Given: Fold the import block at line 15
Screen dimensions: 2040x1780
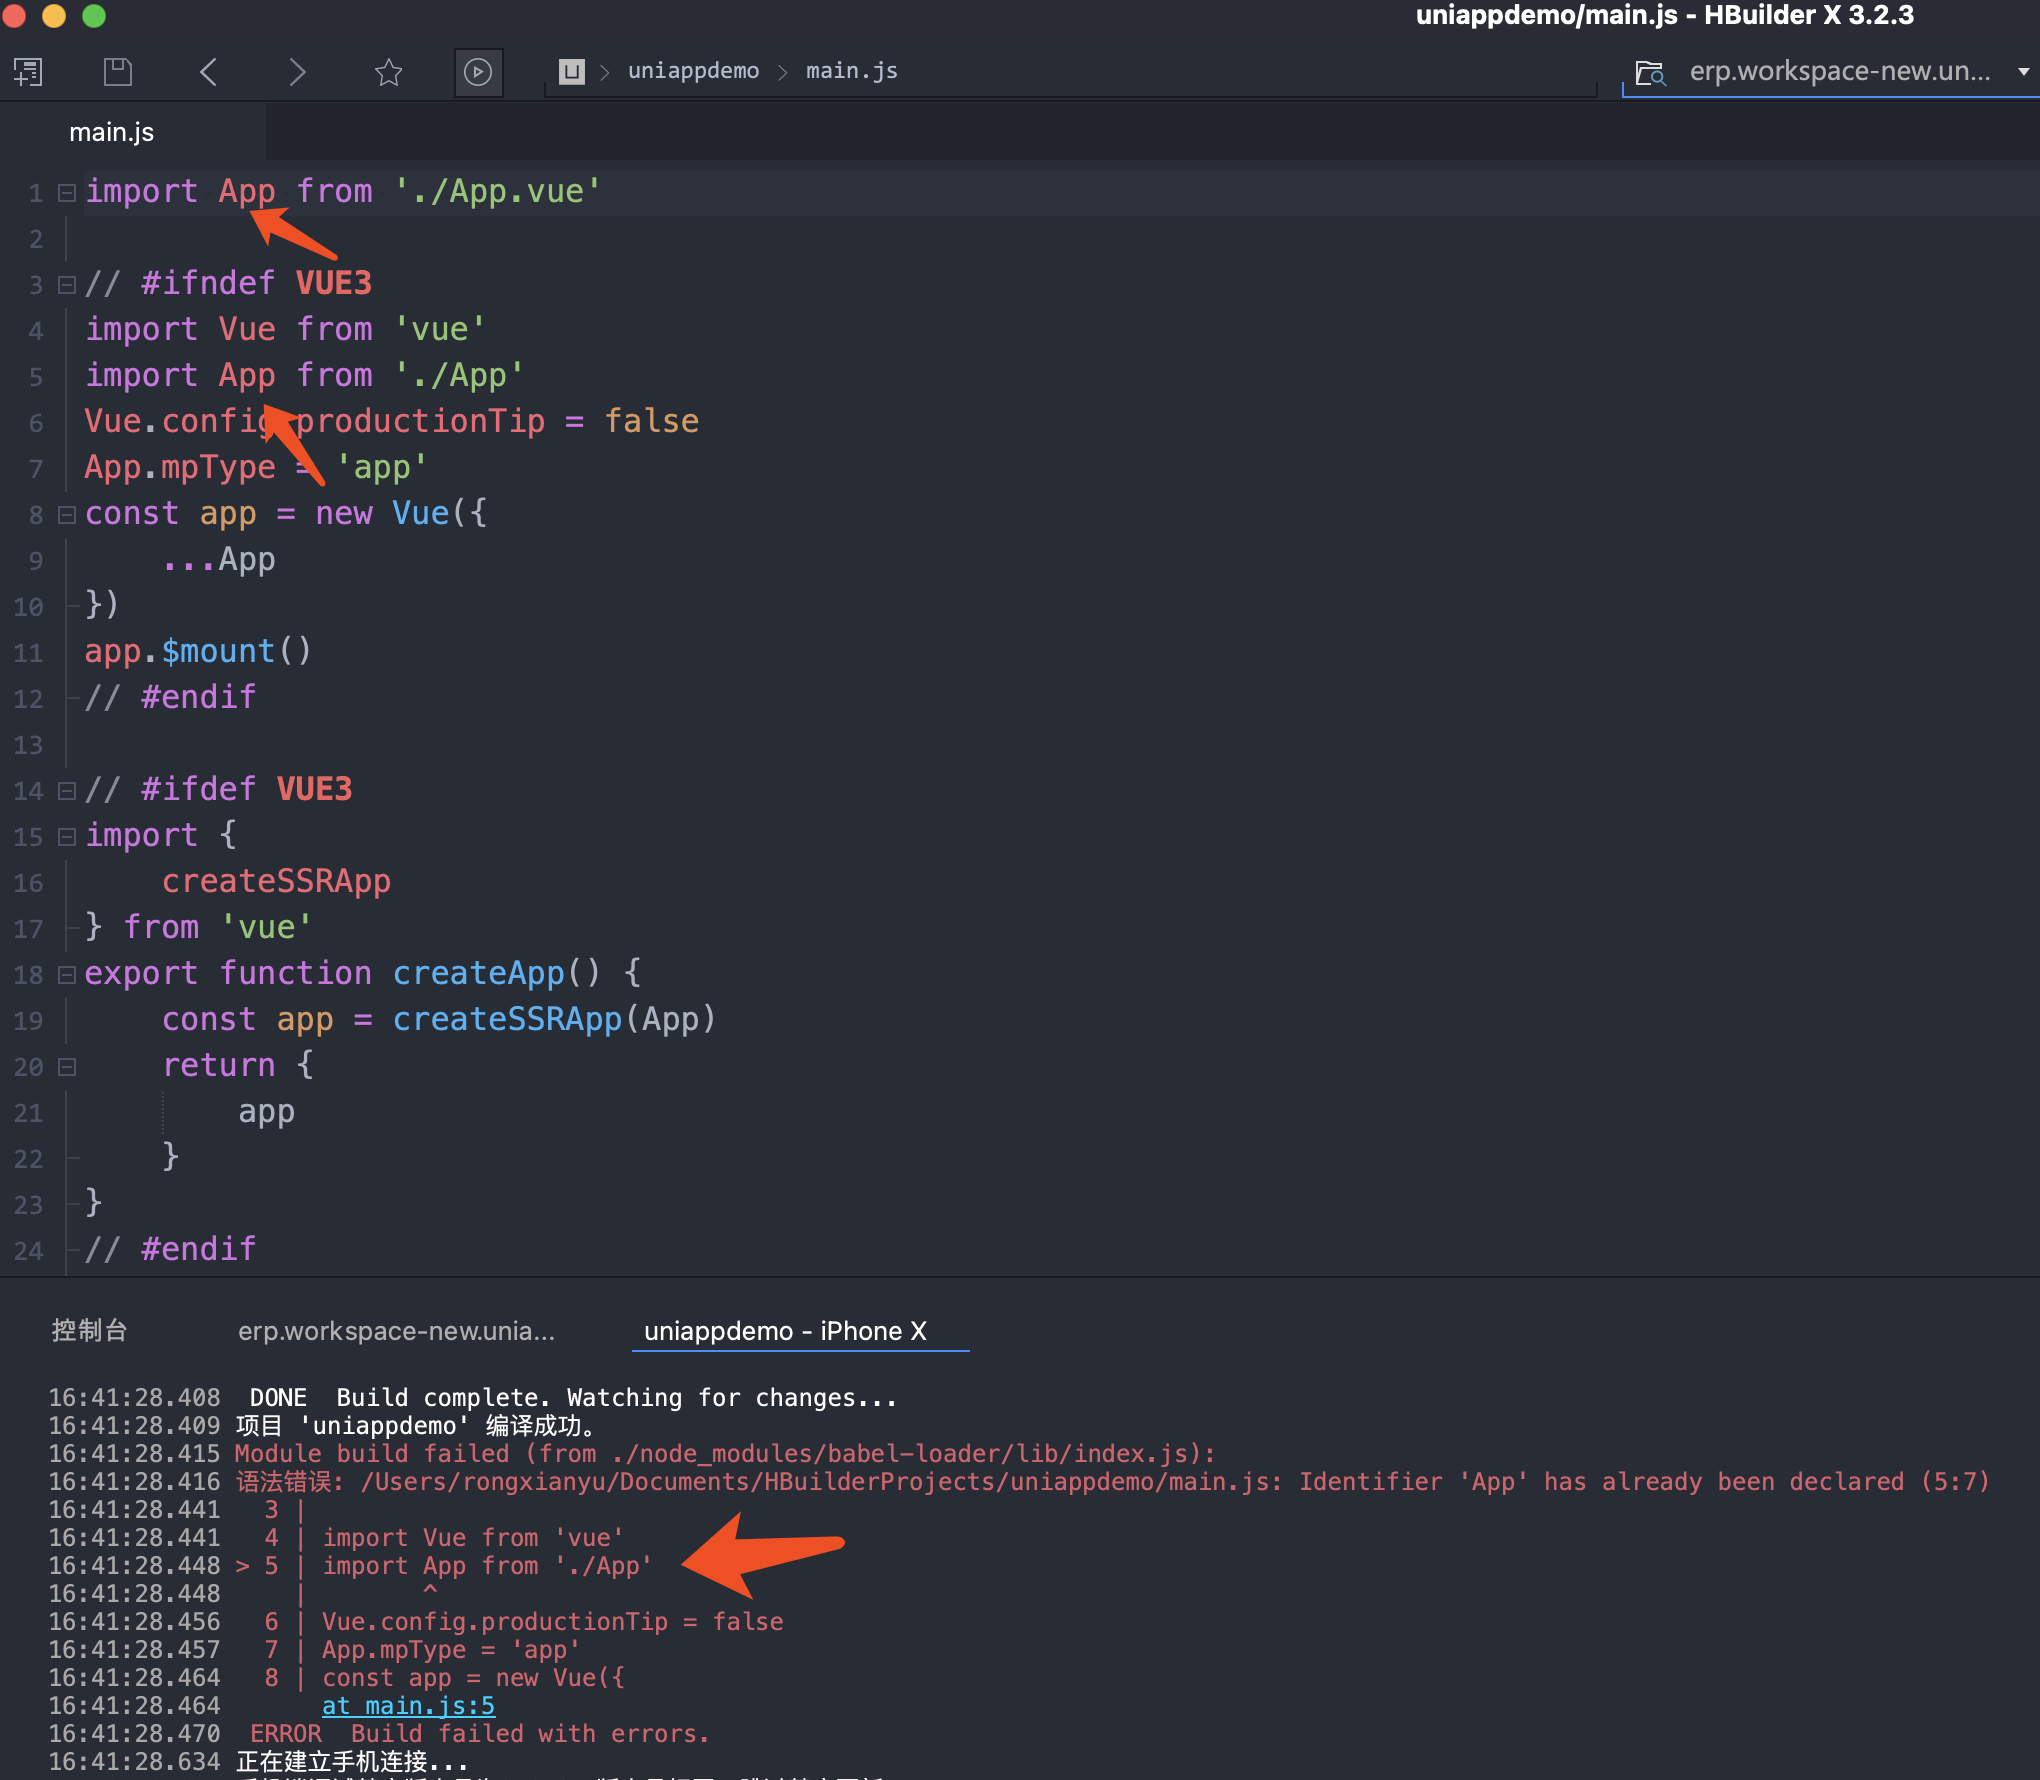Looking at the screenshot, I should (x=67, y=837).
